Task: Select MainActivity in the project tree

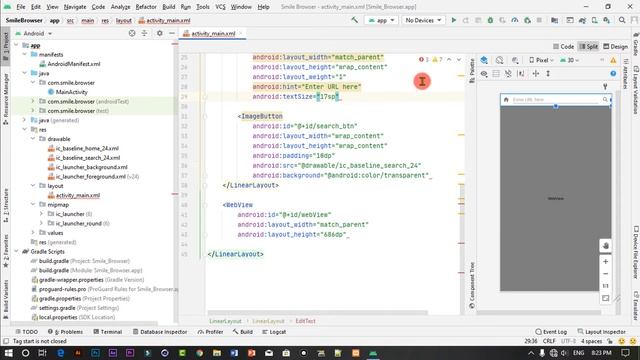Action: coord(71,92)
